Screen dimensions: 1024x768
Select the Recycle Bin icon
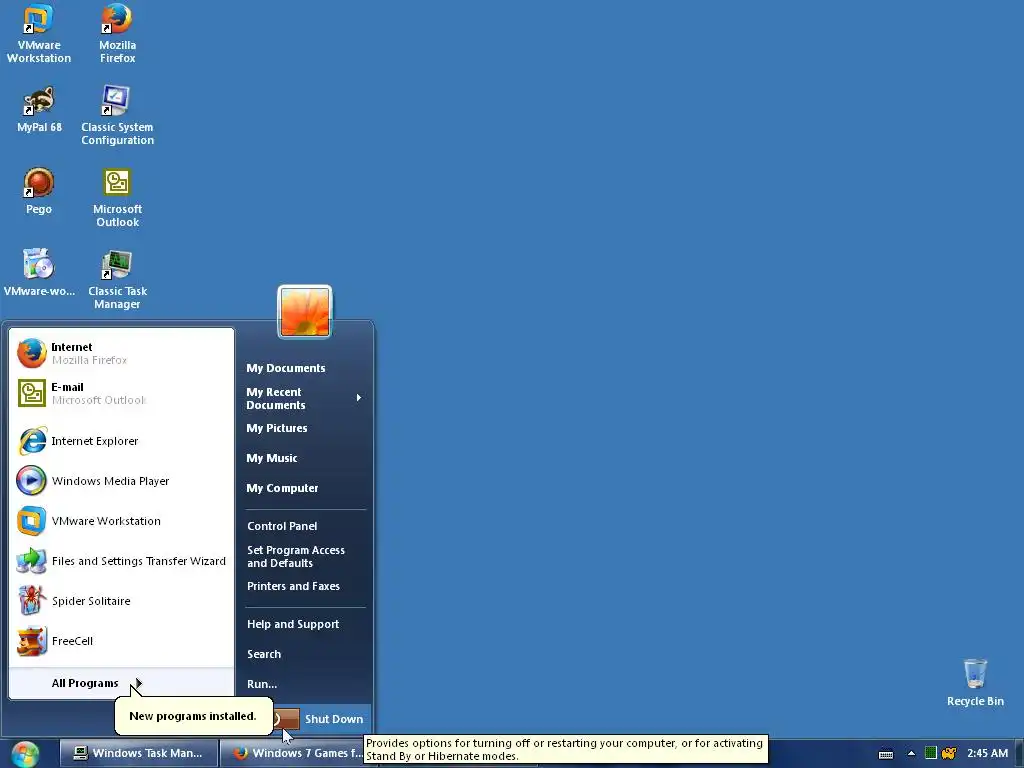975,682
